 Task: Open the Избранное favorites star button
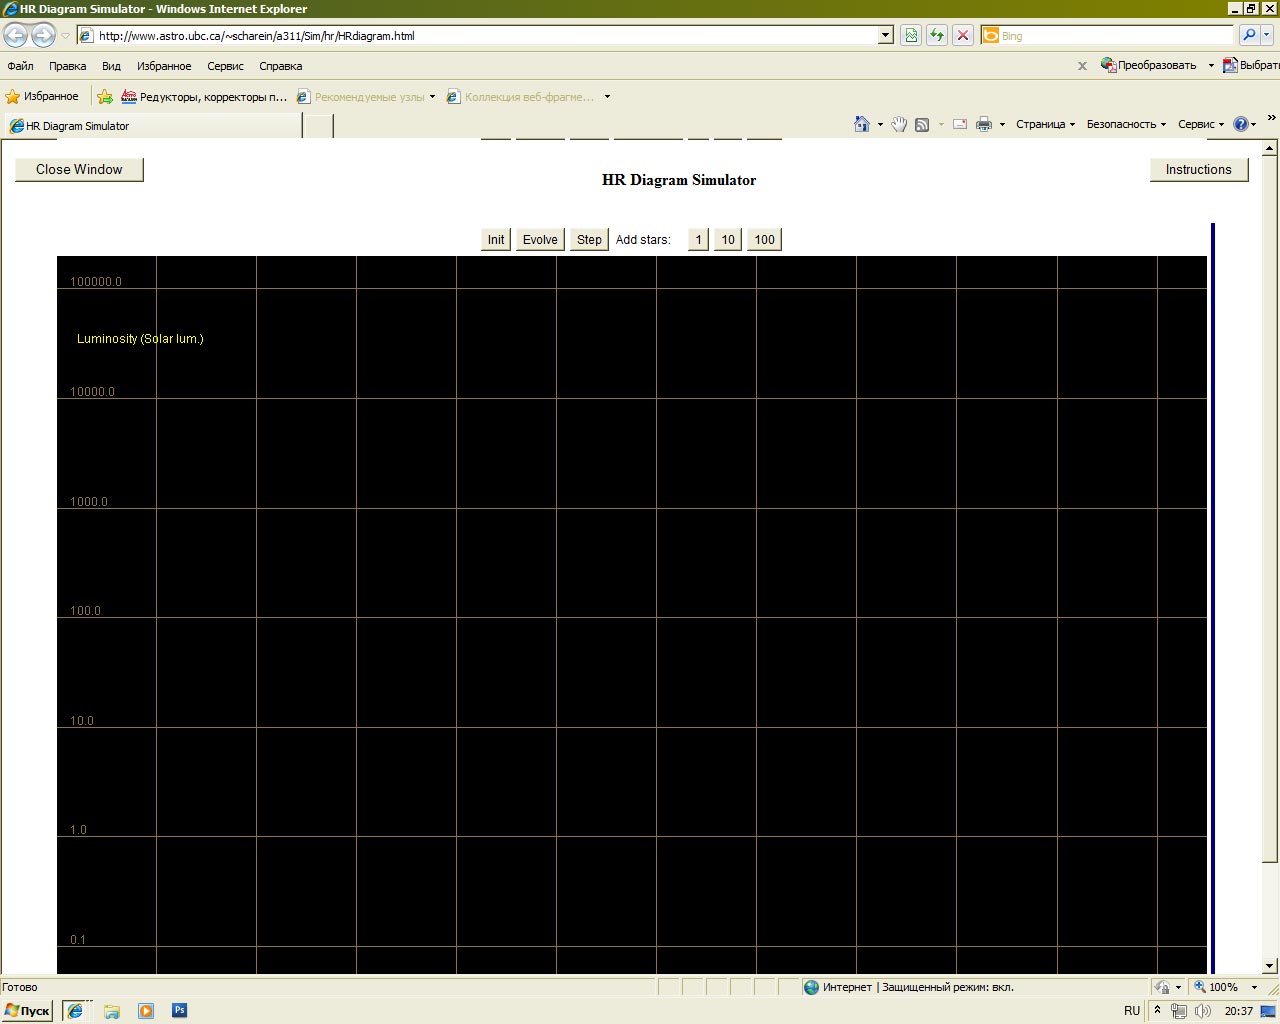42,96
